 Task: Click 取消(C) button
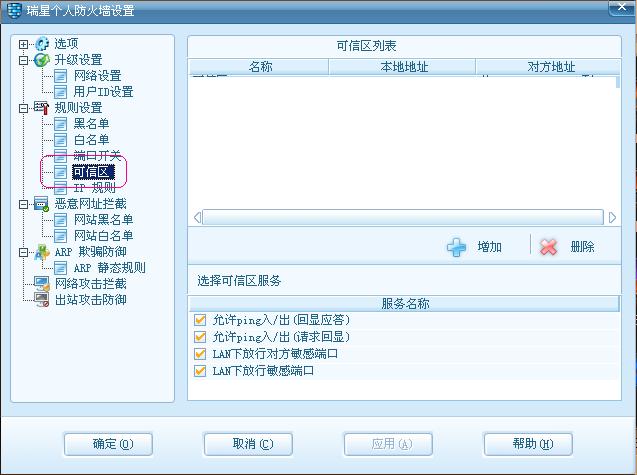pos(248,444)
